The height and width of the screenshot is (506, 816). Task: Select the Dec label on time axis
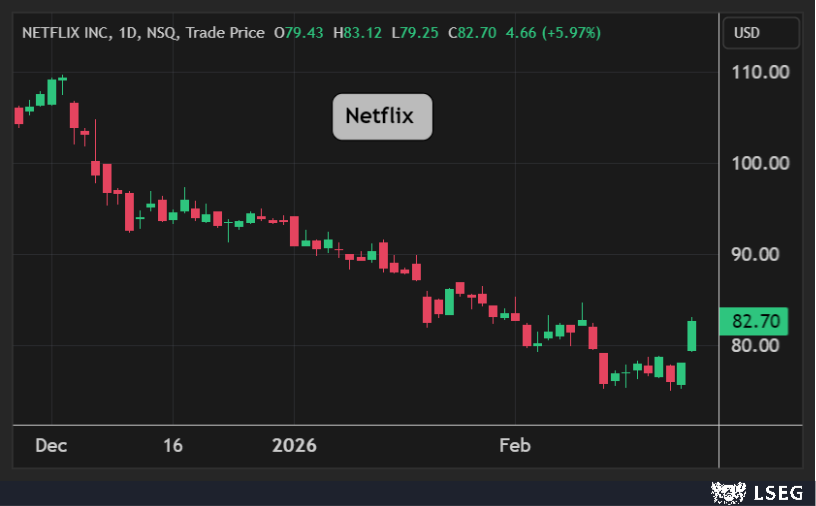(51, 445)
